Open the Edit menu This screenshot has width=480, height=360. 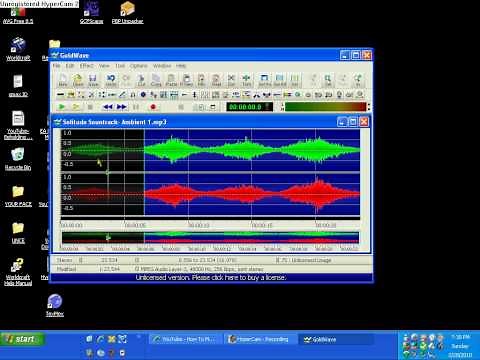(70, 66)
